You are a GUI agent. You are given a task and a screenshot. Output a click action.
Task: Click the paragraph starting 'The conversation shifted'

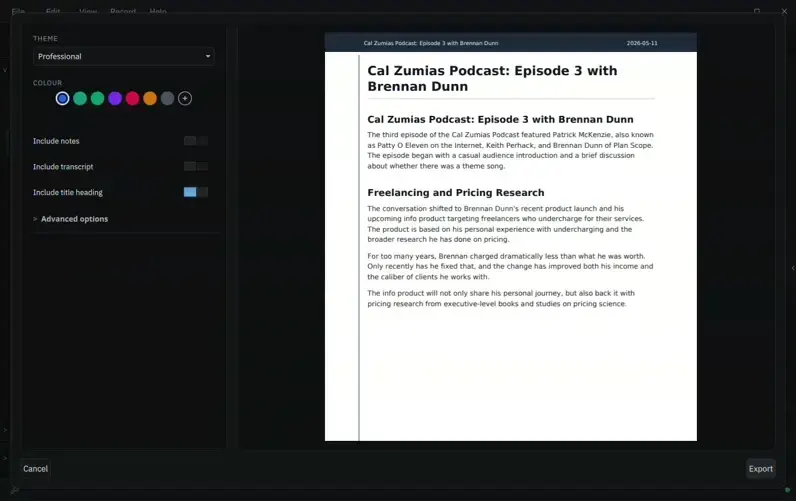[506, 224]
